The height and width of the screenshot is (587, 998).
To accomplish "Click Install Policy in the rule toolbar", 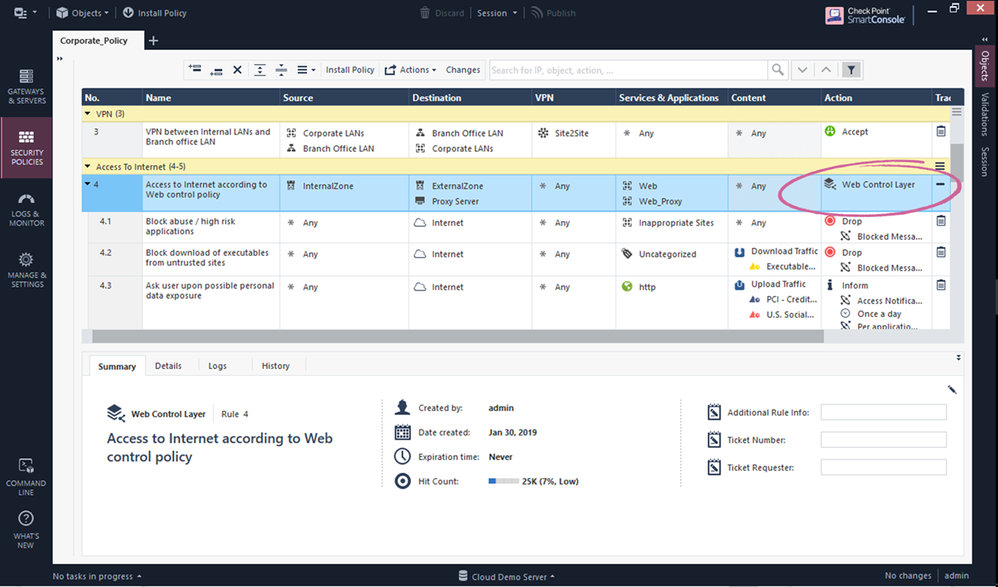I will 349,70.
